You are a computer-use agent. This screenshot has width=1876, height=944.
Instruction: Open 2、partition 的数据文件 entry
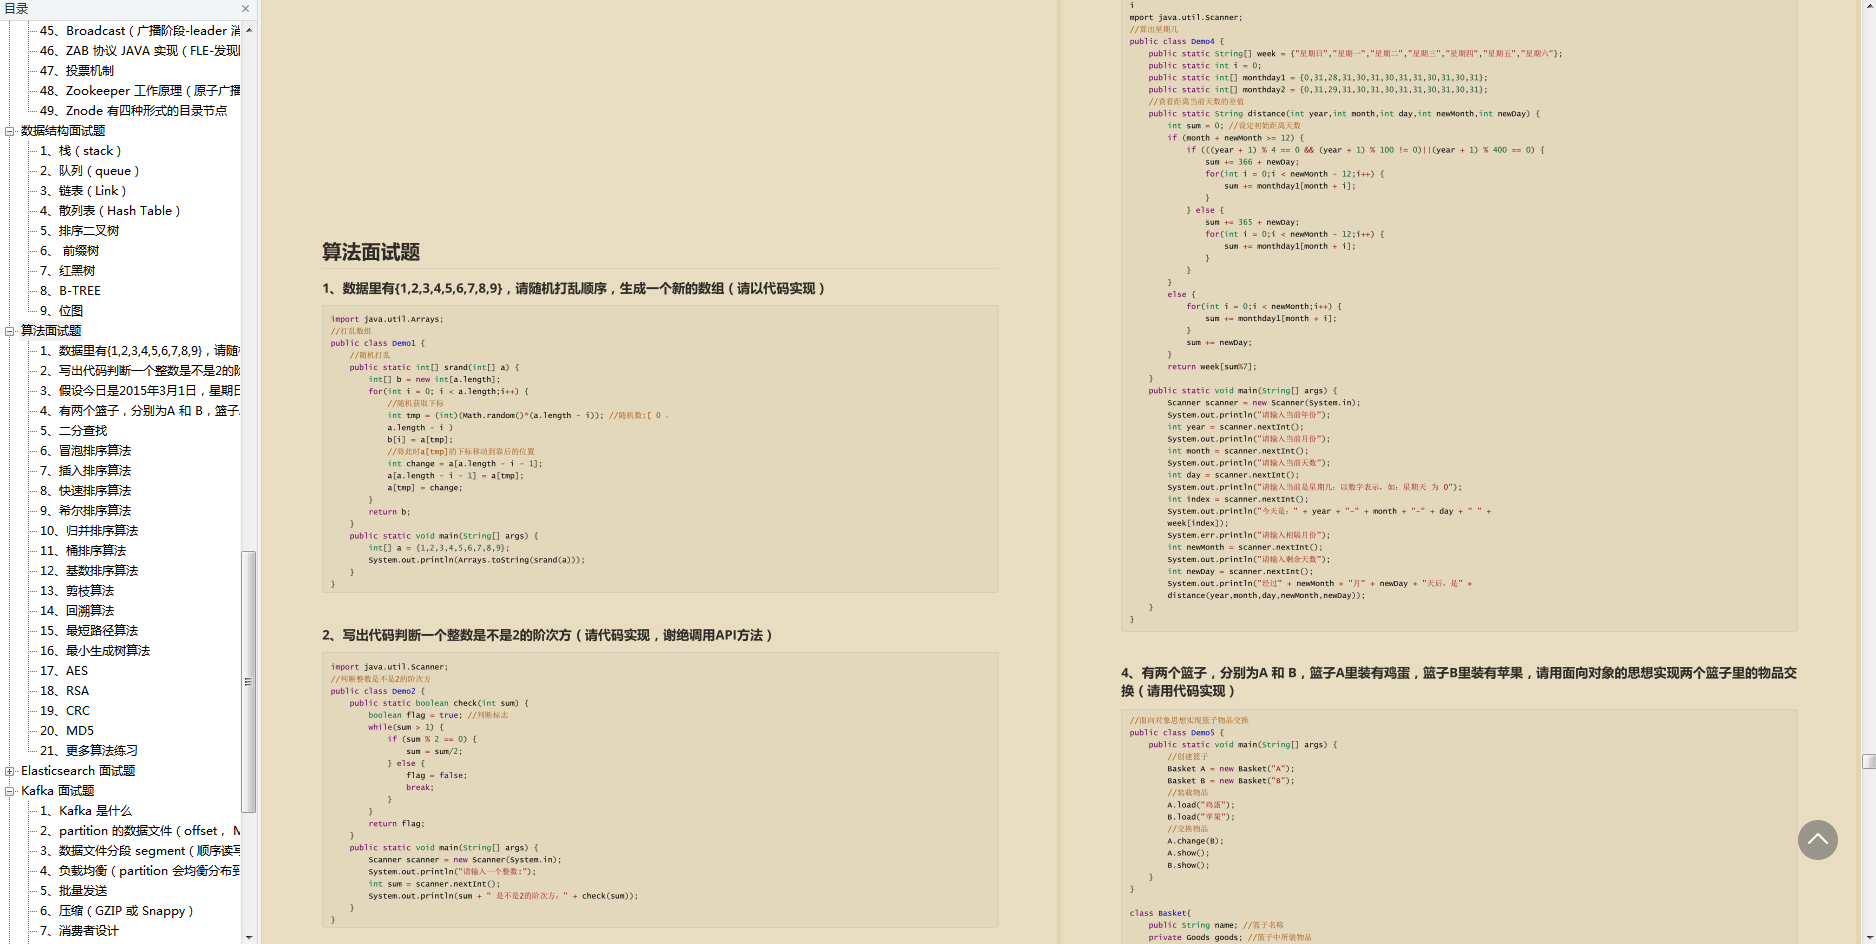coord(140,831)
